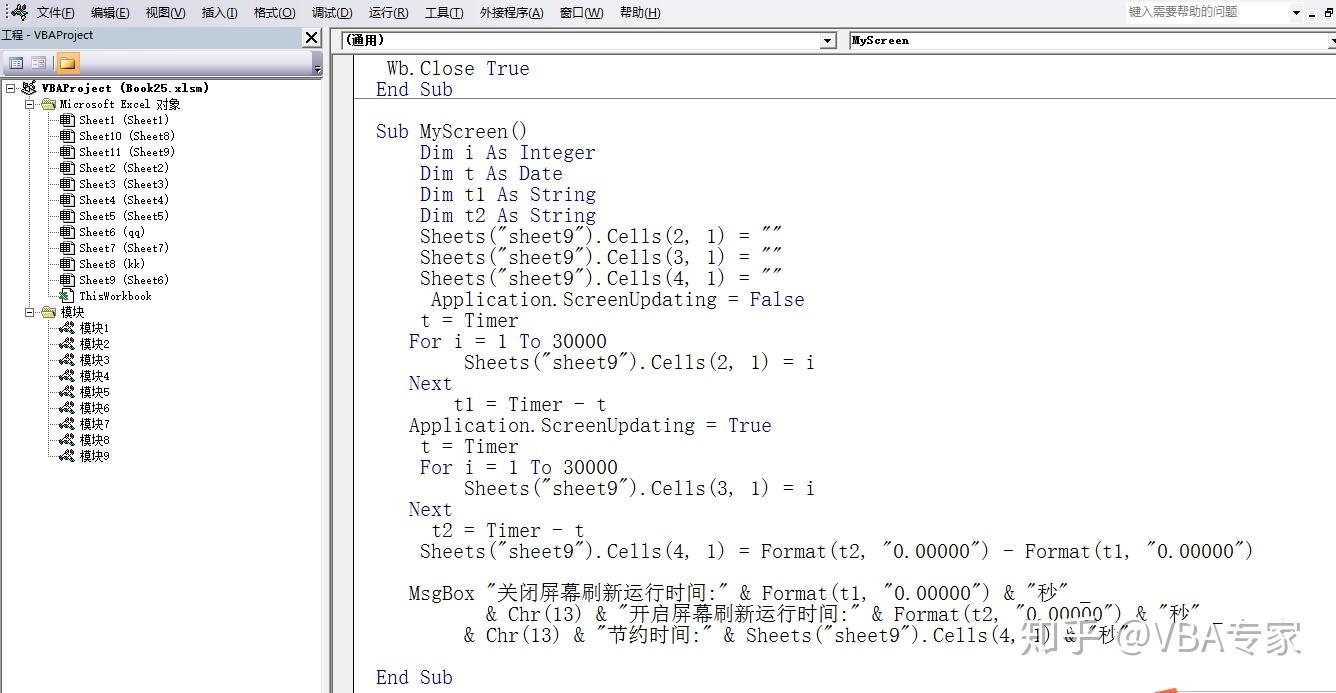Open the 窗口(W) menu
Image resolution: width=1336 pixels, height=693 pixels.
[582, 13]
